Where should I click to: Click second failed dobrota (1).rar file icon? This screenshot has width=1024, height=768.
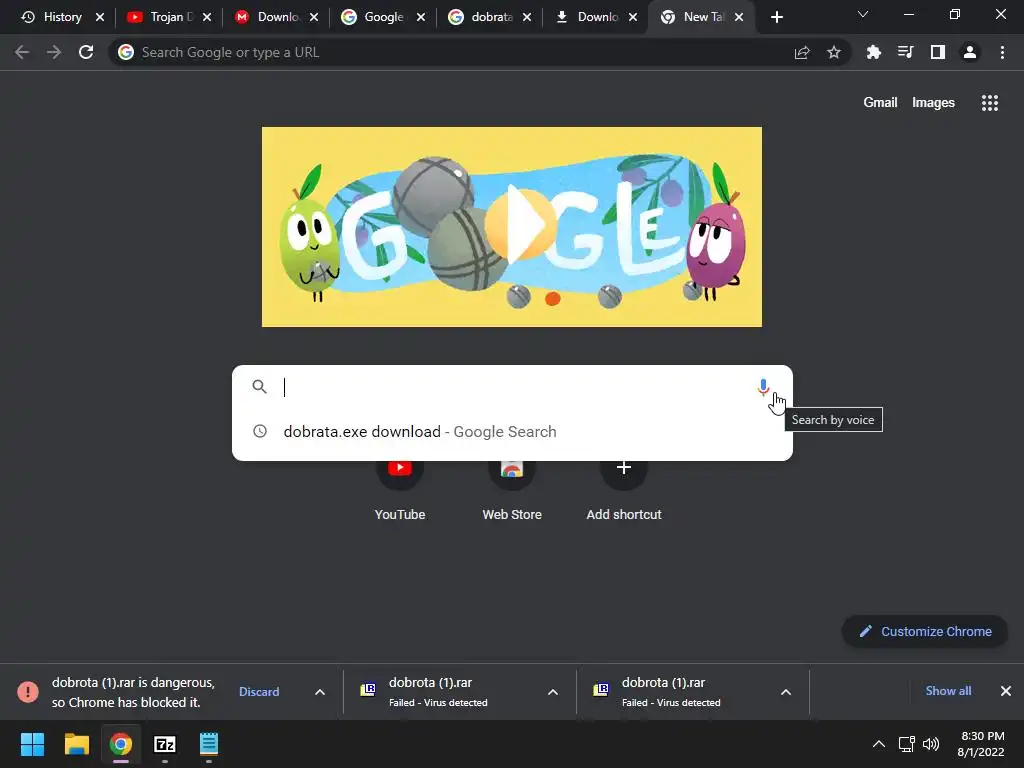[601, 690]
